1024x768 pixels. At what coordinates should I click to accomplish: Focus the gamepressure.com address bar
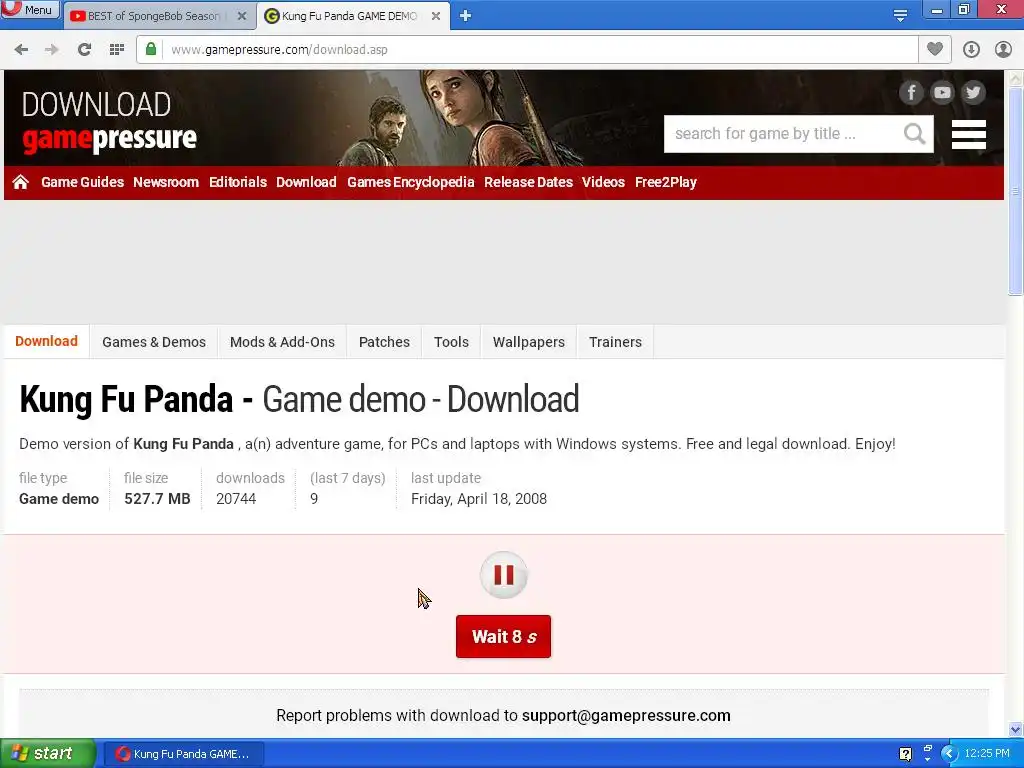(527, 50)
